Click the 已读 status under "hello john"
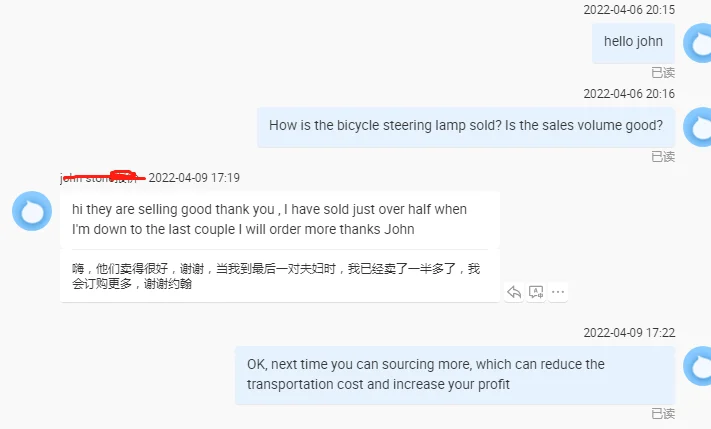The image size is (711, 429). pos(663,72)
